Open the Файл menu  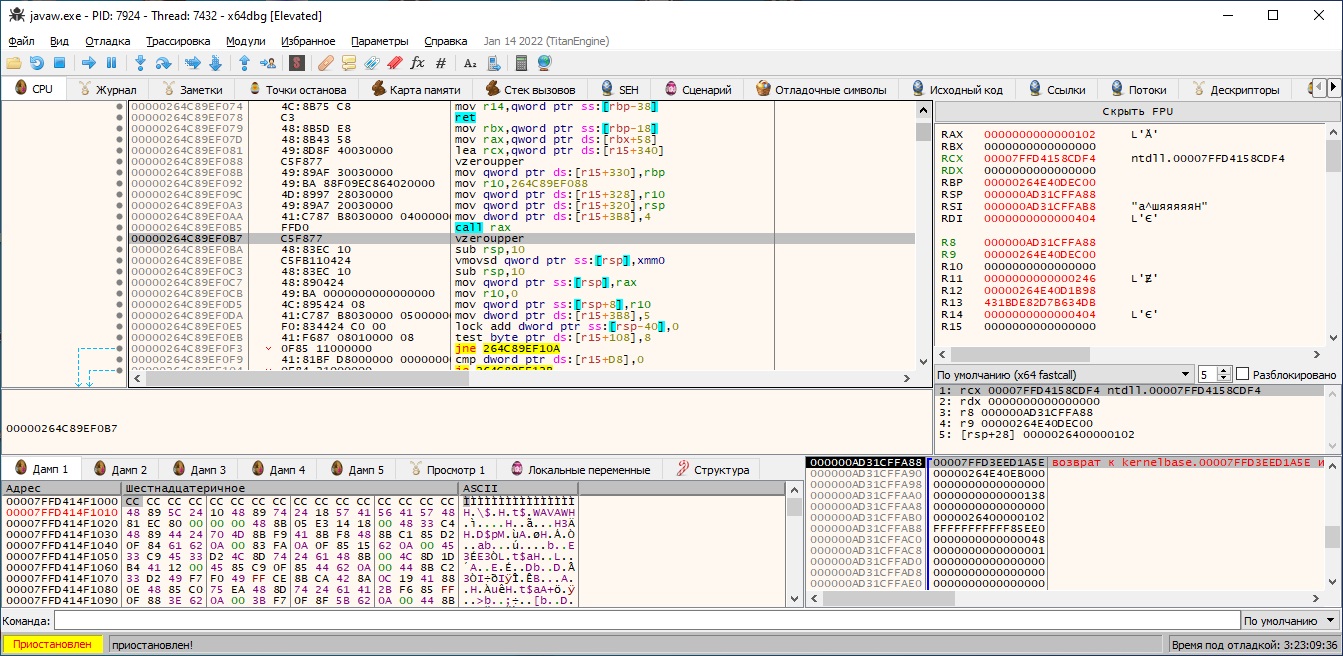point(21,41)
